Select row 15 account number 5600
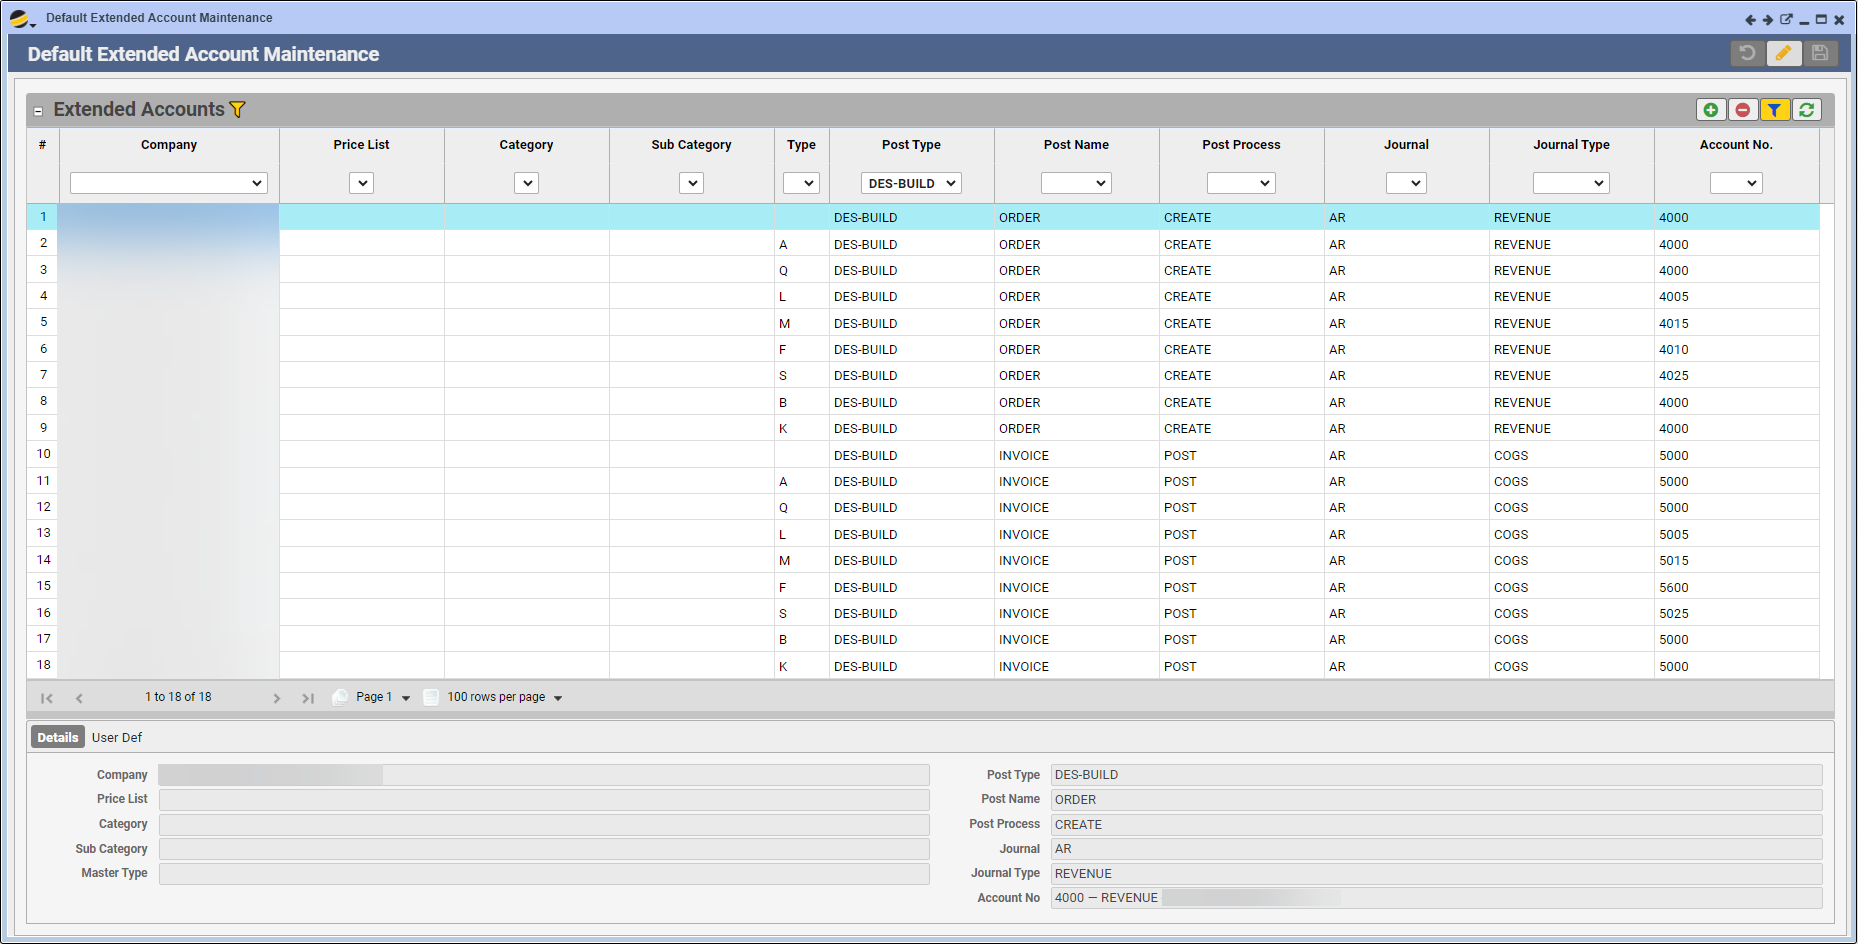 pos(1674,588)
